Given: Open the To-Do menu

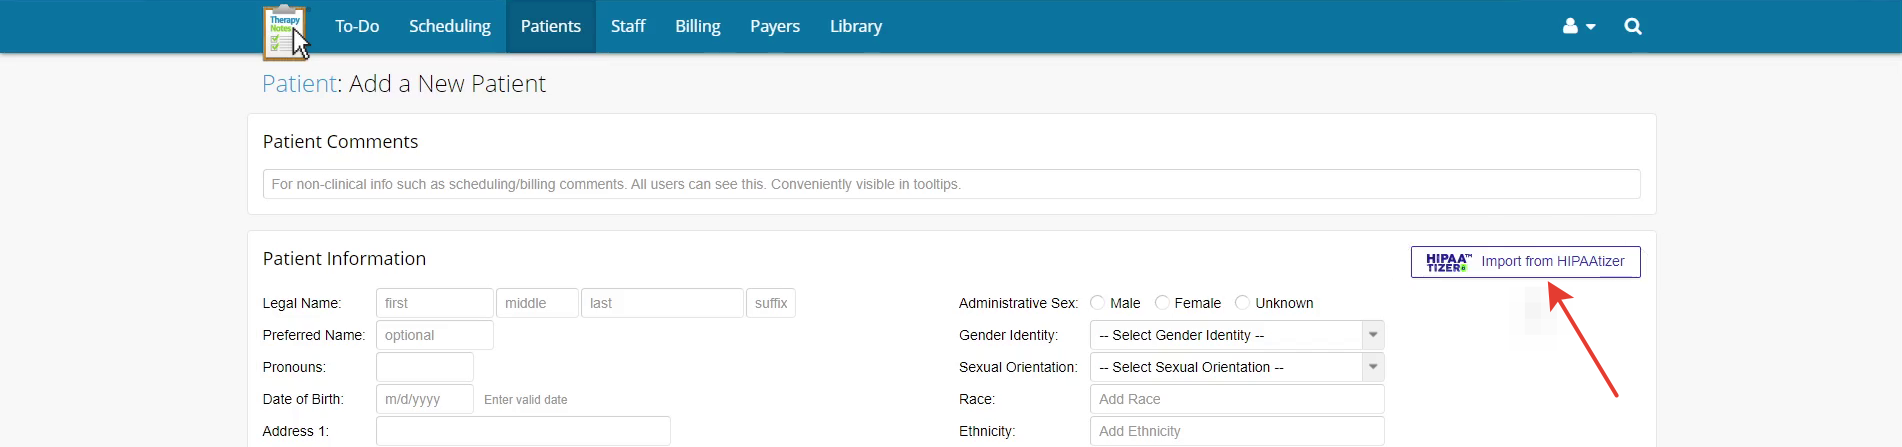Looking at the screenshot, I should (x=357, y=27).
